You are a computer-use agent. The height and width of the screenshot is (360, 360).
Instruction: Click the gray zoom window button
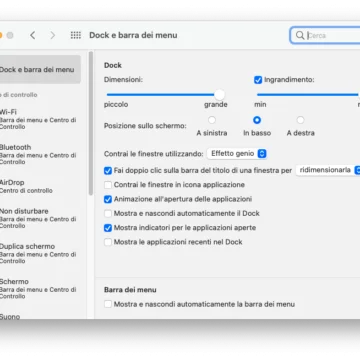[x=10, y=35]
